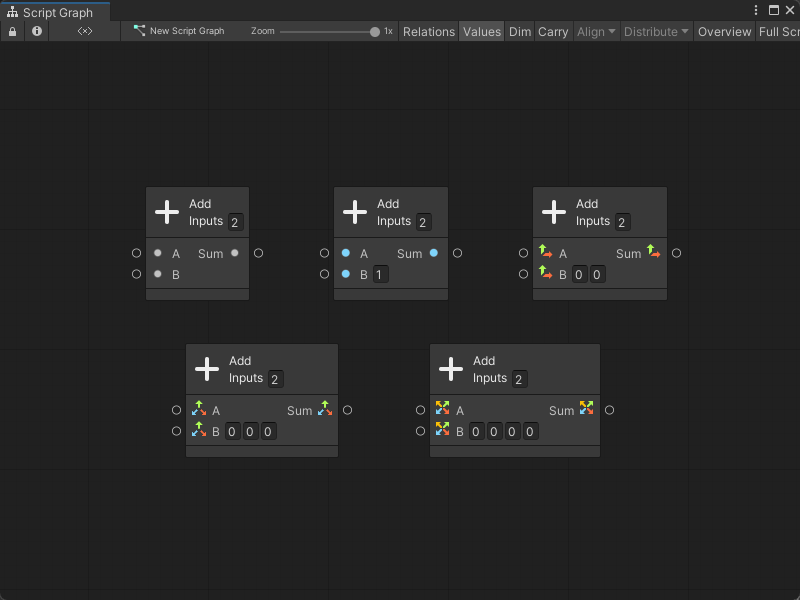Open the Distribute dropdown
This screenshot has height=600, width=800.
(x=655, y=31)
